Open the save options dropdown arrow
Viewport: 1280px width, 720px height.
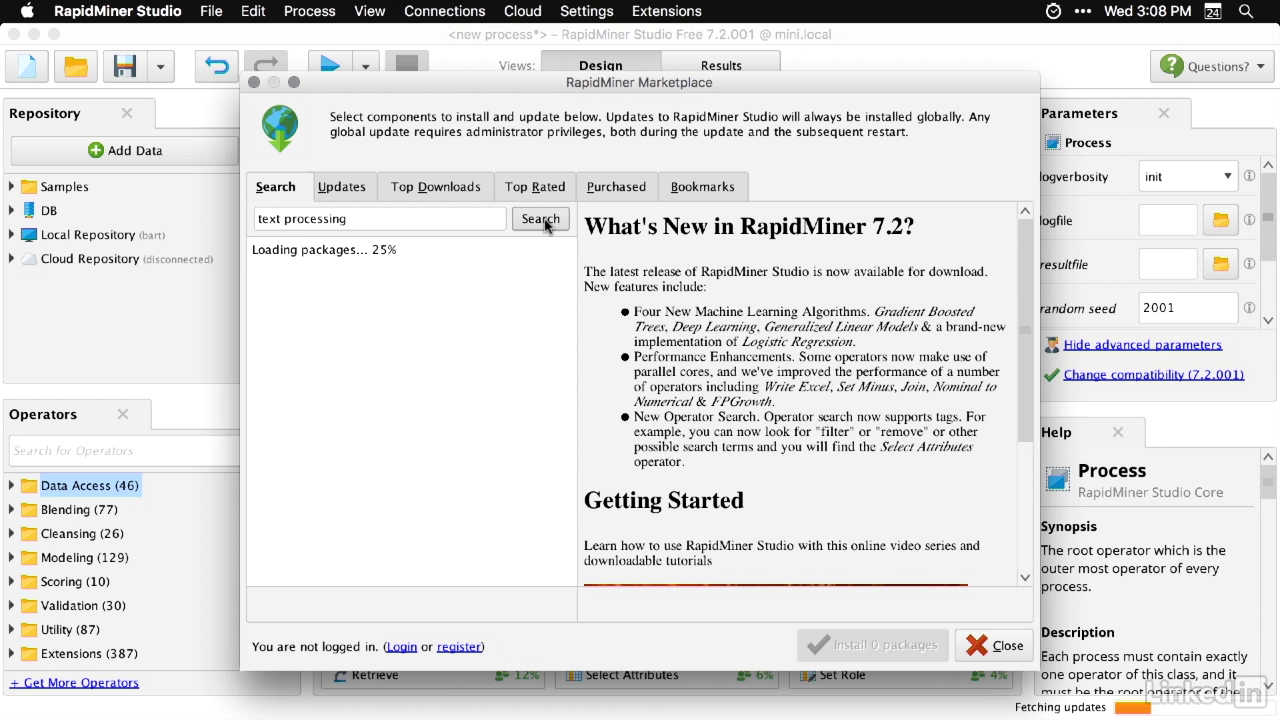160,66
